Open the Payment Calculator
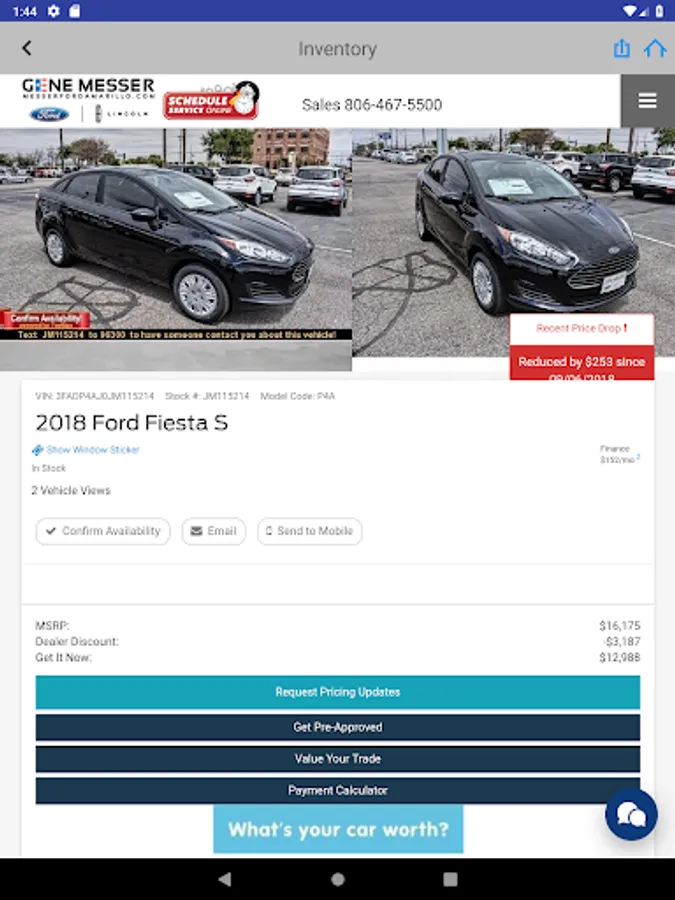 pos(338,790)
